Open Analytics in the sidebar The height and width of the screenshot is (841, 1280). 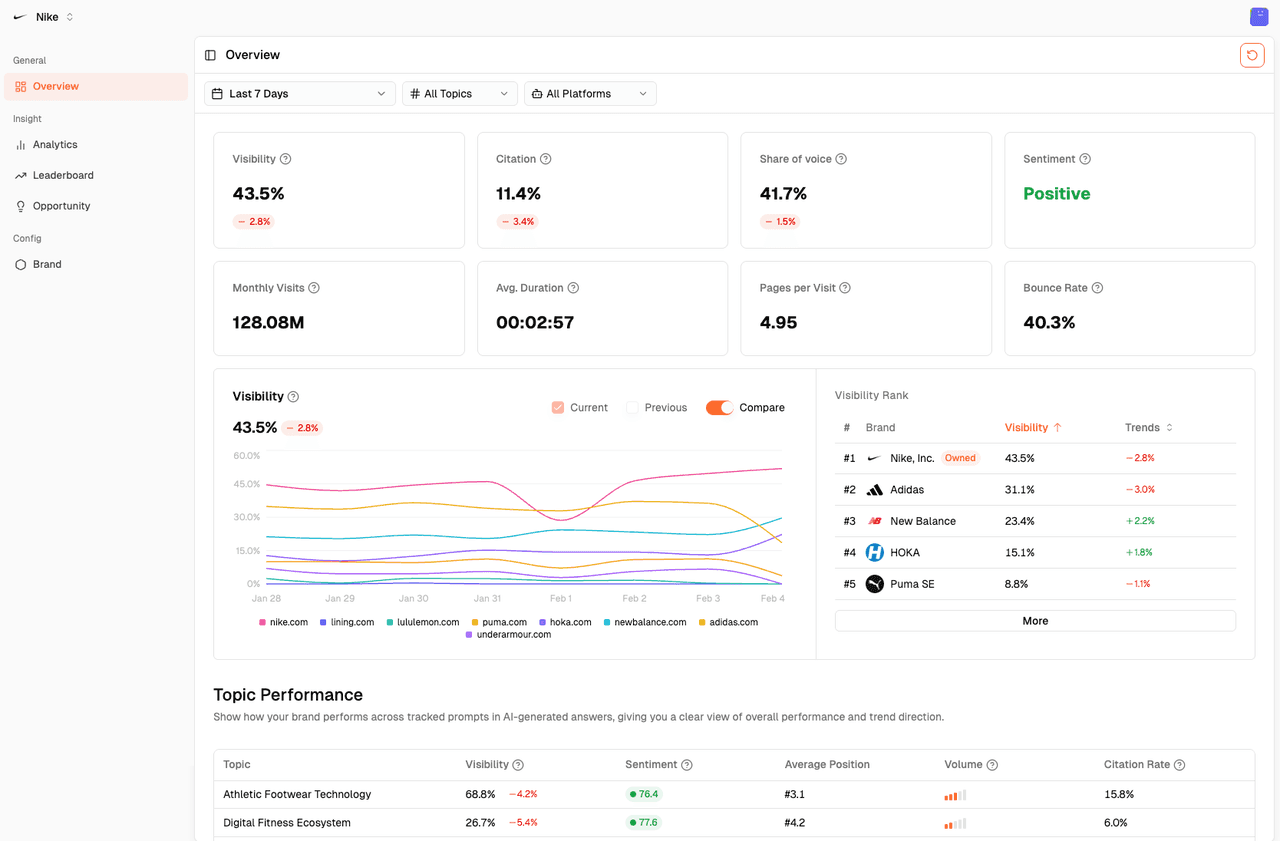tap(96, 145)
